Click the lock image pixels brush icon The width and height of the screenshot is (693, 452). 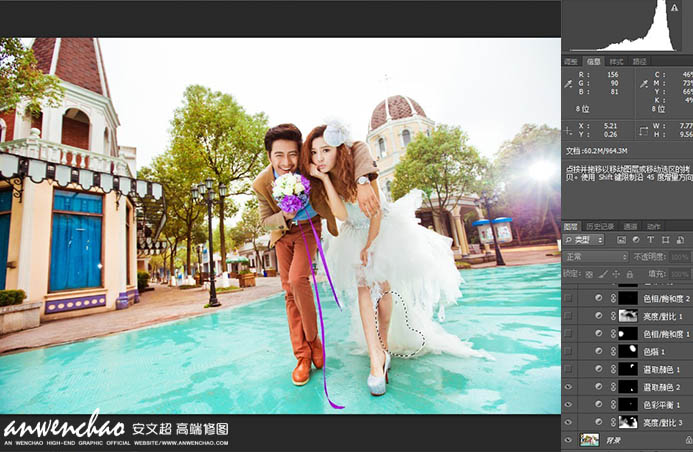coord(601,272)
